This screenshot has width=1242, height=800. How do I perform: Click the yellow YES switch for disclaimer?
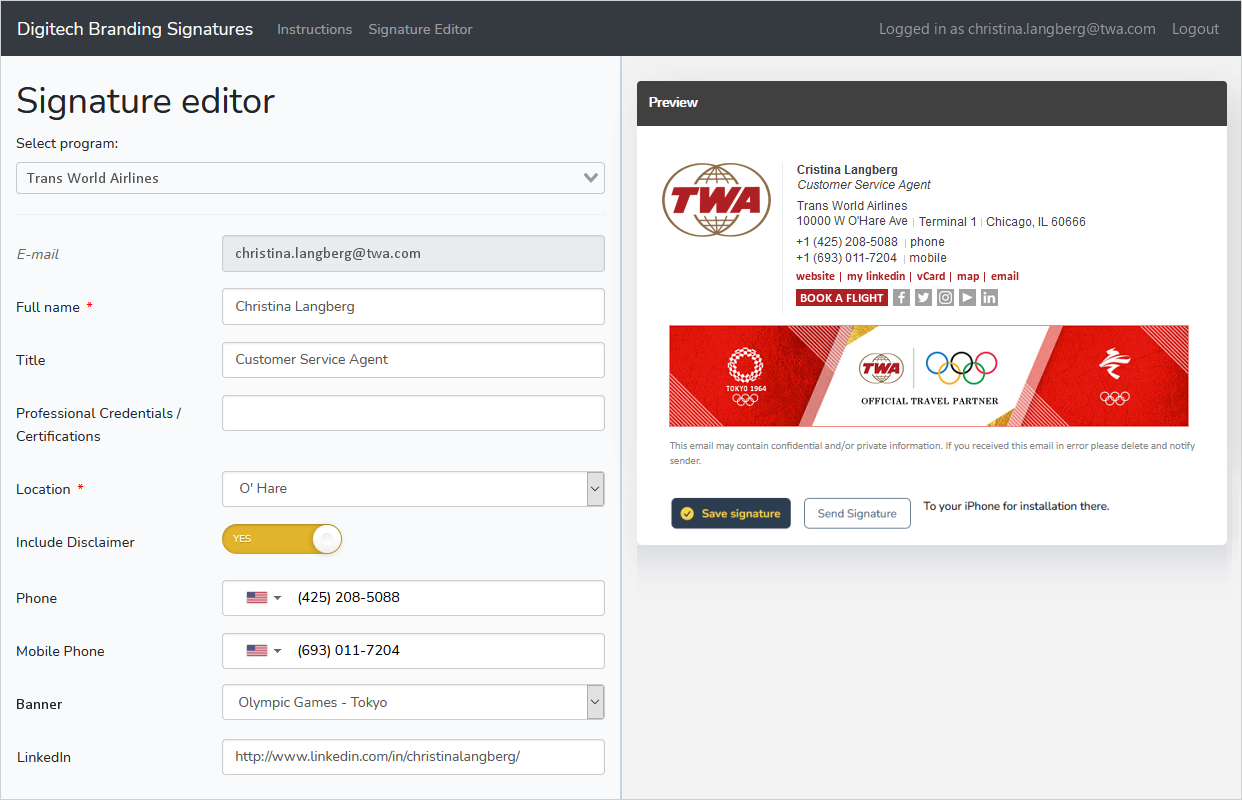281,538
